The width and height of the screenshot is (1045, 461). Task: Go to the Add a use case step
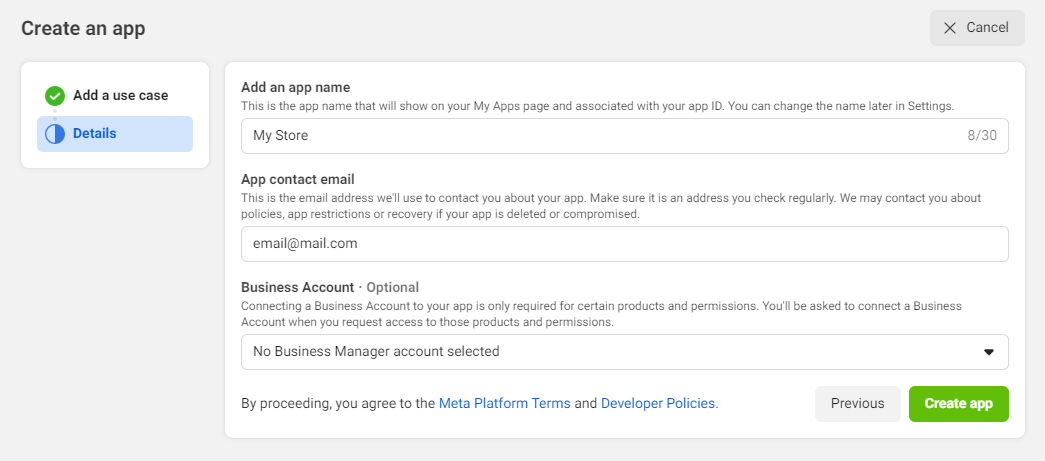coord(120,96)
